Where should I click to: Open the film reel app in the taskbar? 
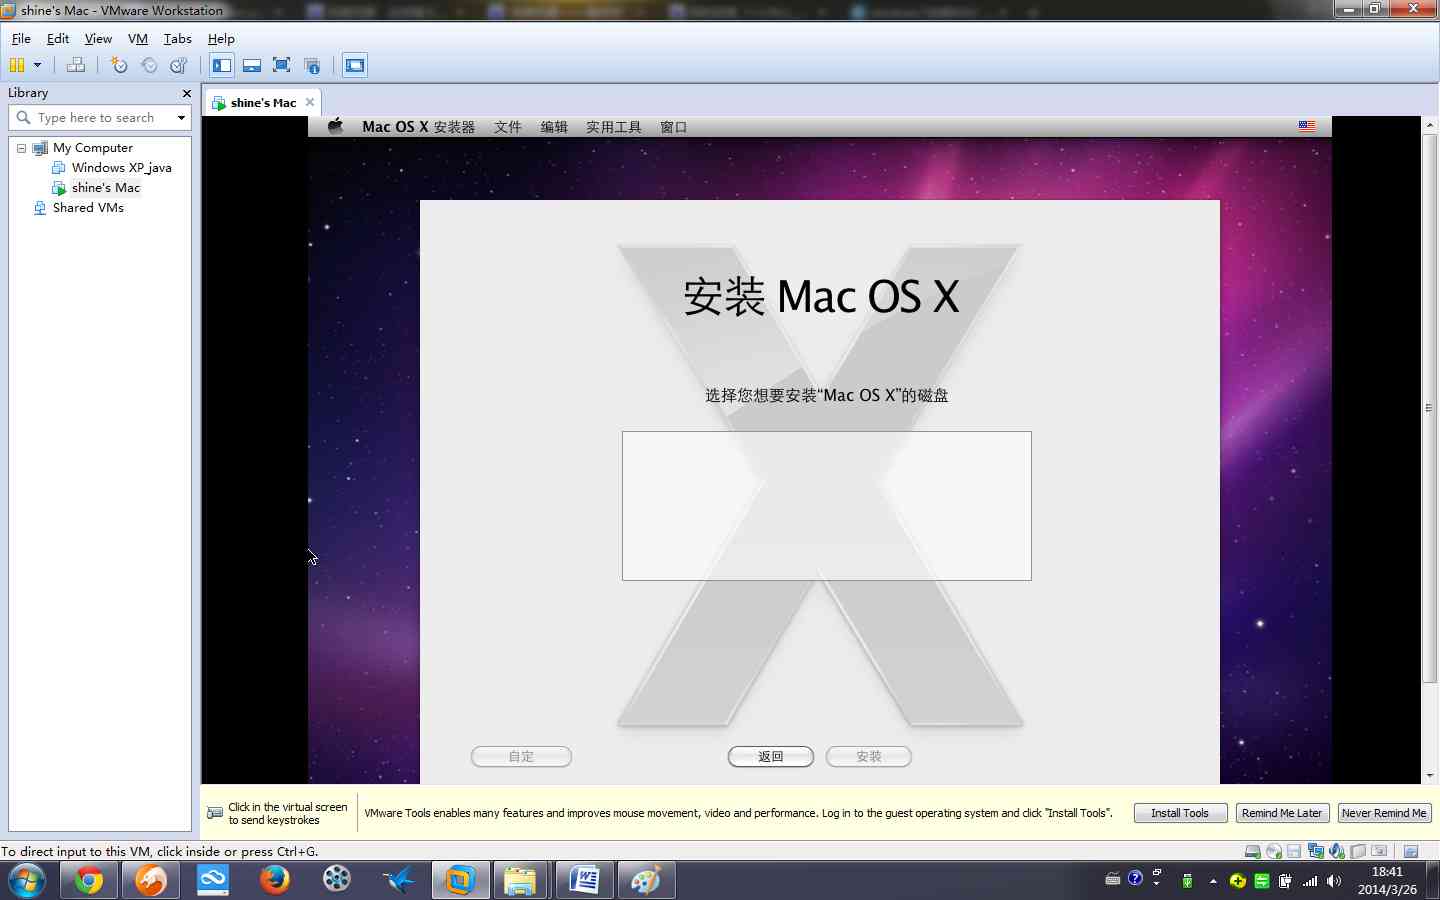click(337, 881)
